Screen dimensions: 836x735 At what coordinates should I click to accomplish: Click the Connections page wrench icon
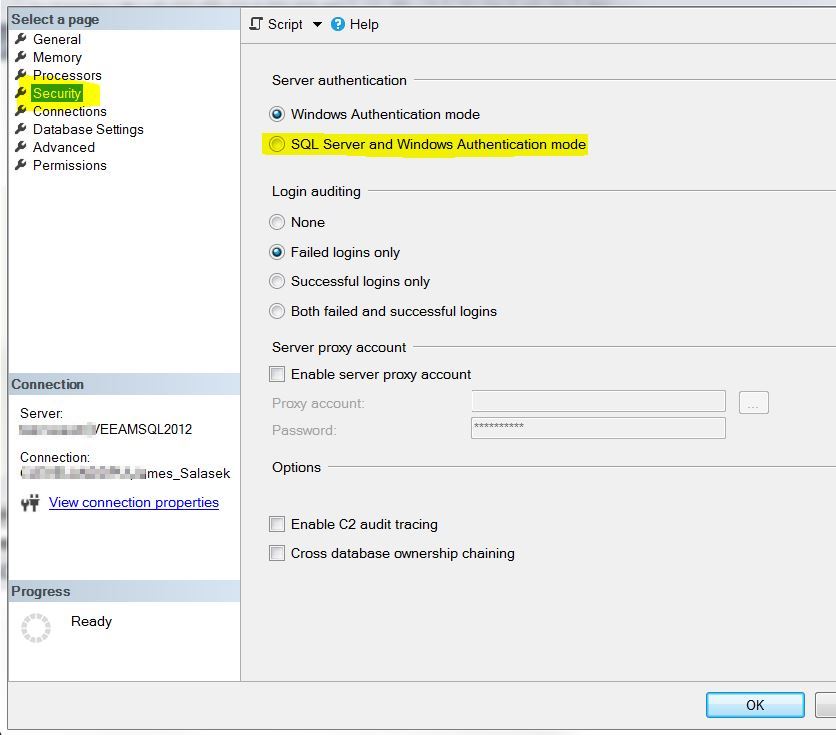21,111
